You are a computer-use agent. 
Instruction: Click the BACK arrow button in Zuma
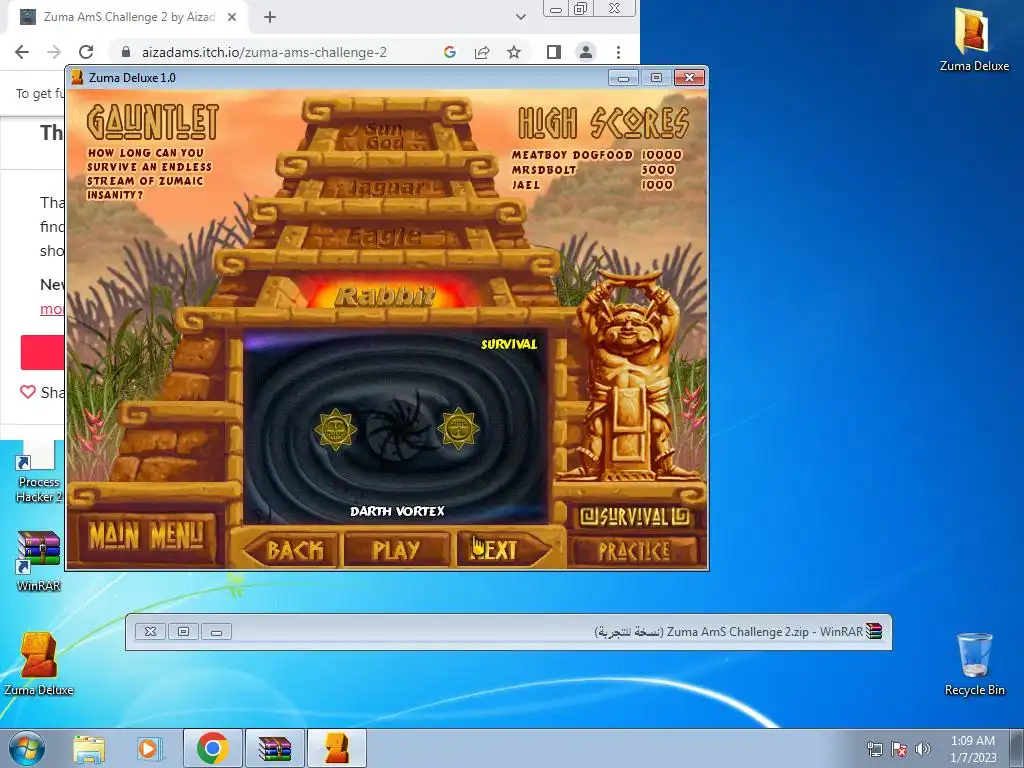292,550
